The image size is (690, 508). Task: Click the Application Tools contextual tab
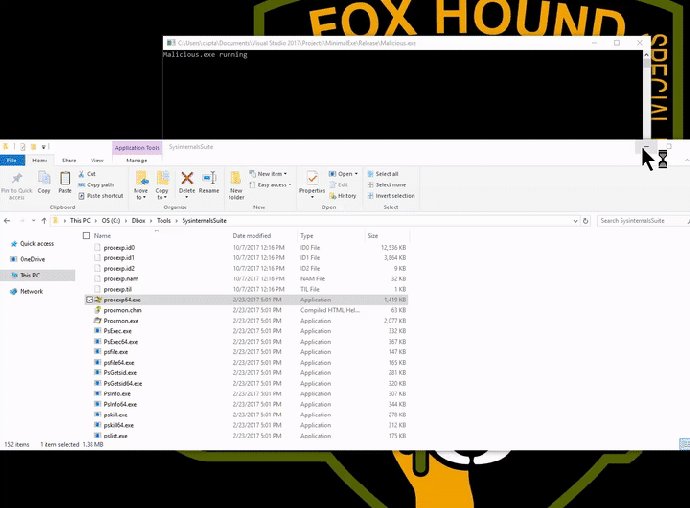pyautogui.click(x=137, y=147)
